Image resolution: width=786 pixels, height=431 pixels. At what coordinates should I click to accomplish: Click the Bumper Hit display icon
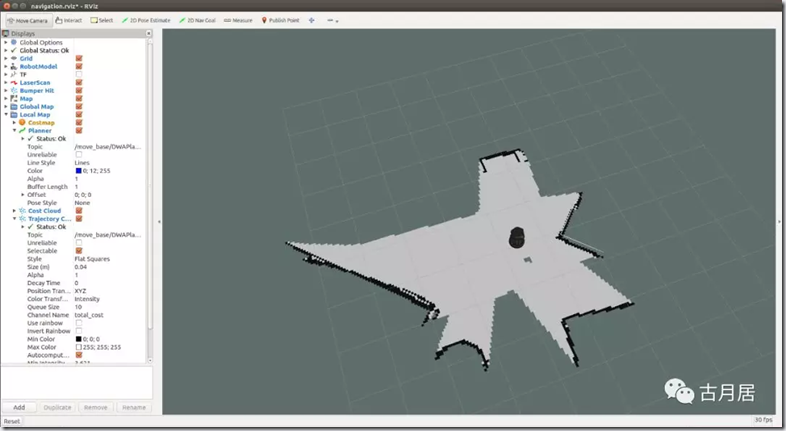14,90
